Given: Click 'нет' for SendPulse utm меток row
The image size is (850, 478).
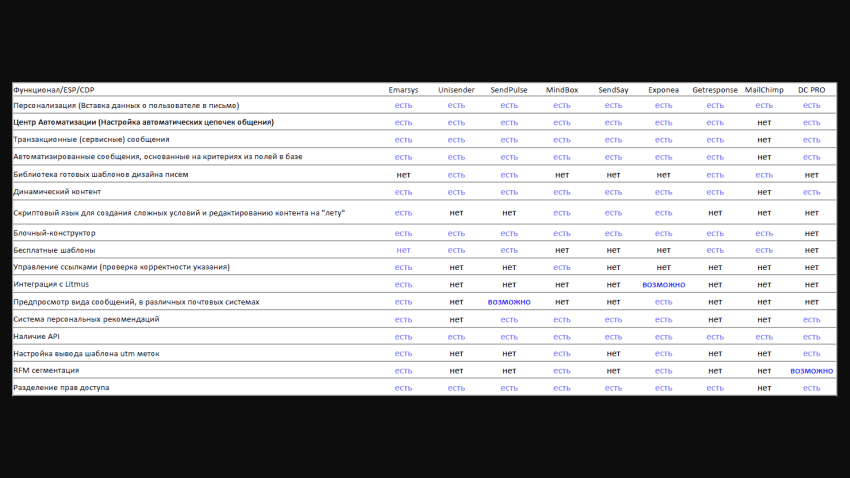Looking at the screenshot, I should coord(509,353).
